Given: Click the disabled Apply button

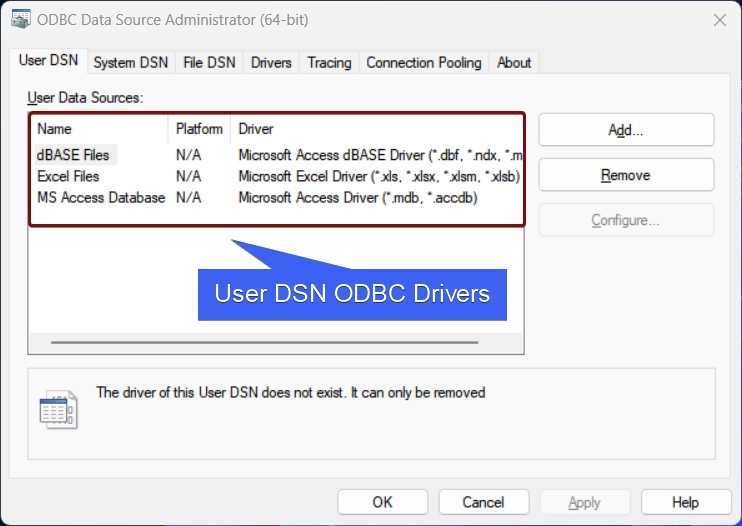Looking at the screenshot, I should (585, 502).
